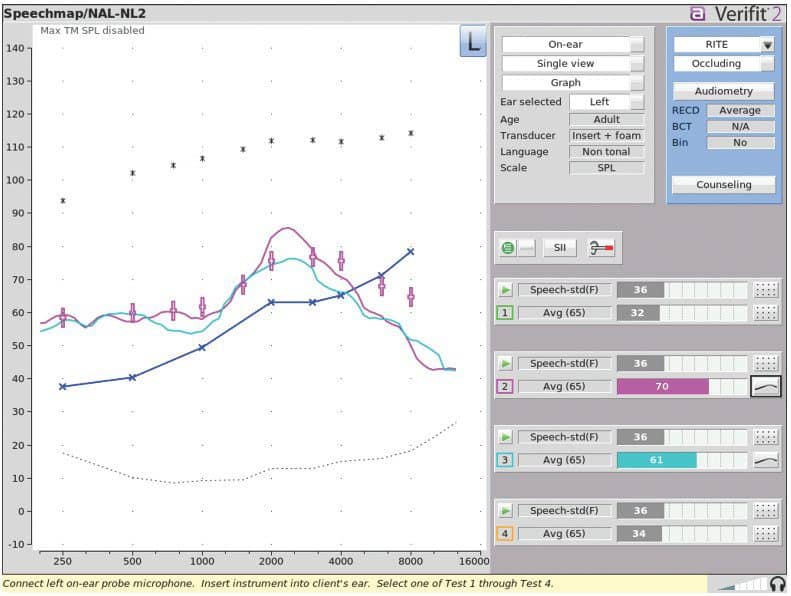Screen dimensions: 791x596
Task: Click the L left-ear indicator icon
Action: click(x=473, y=41)
